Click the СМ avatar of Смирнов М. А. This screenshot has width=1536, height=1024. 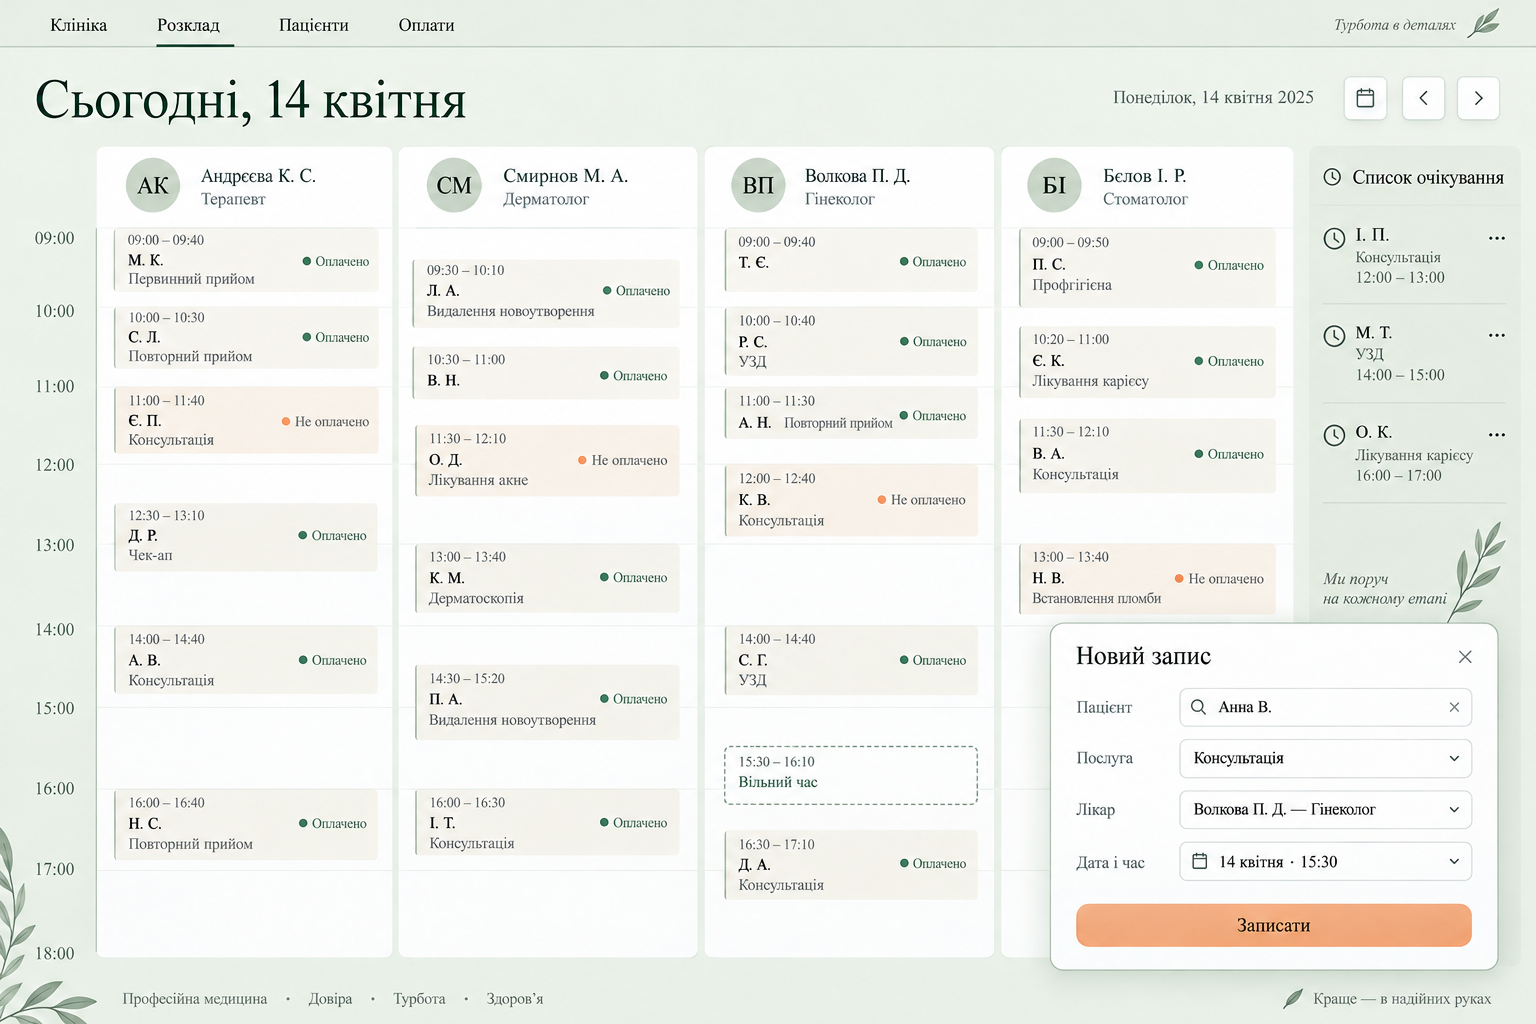(x=454, y=185)
